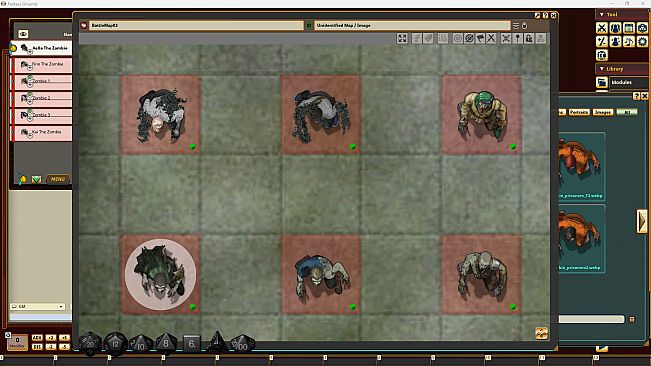Viewport: 651px width, 366px height.
Task: Open the music notes sound tool
Action: click(629, 41)
